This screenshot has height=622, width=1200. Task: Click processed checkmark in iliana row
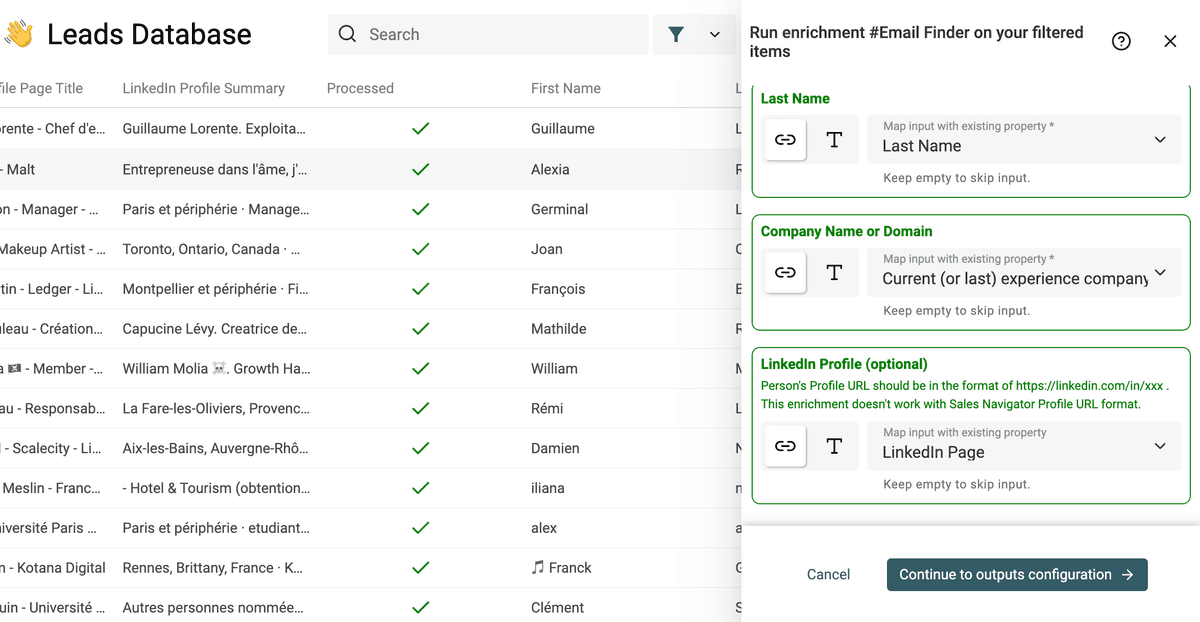pyautogui.click(x=421, y=488)
